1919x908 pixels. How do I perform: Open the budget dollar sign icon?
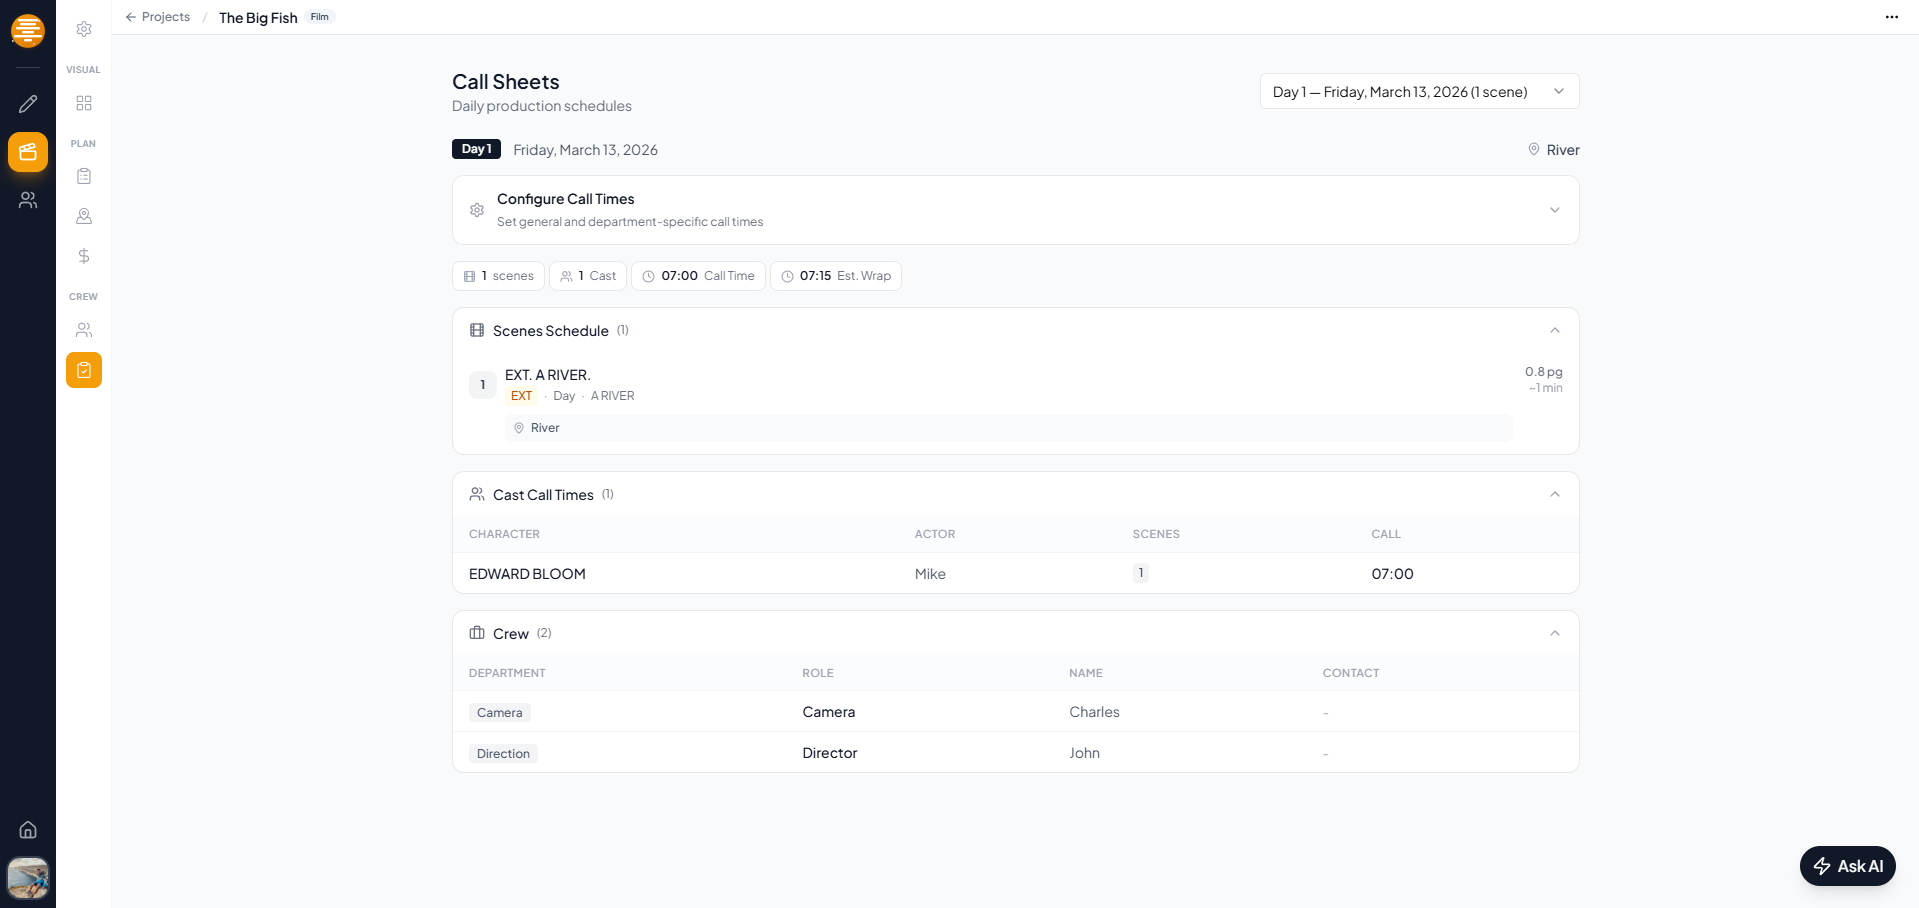[84, 256]
